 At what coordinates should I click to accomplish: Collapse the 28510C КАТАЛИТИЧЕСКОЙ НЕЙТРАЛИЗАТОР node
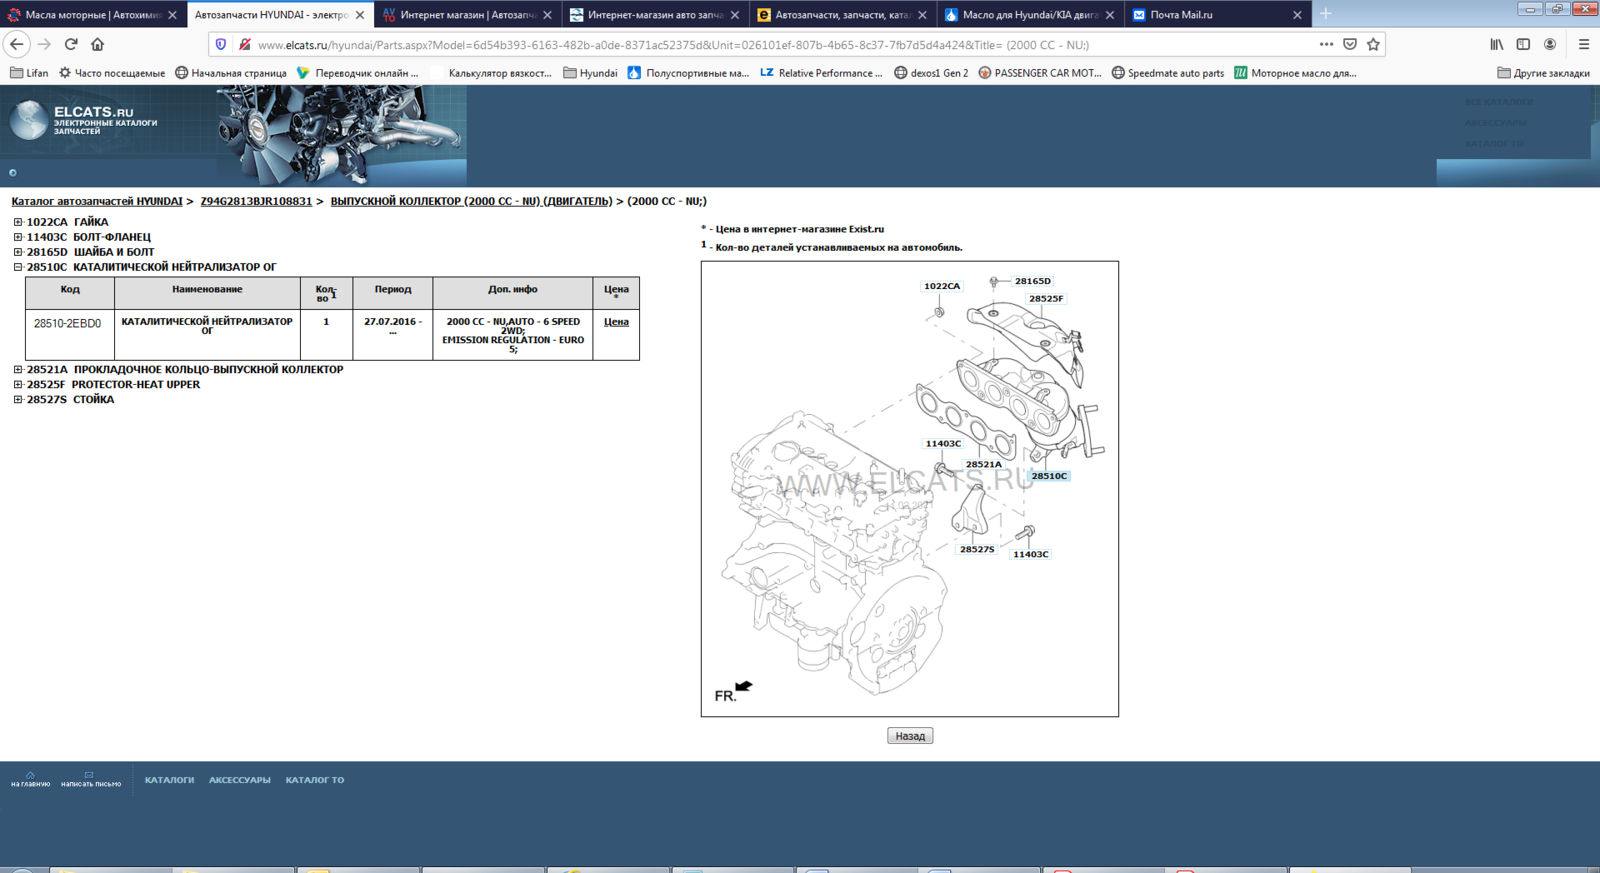(x=18, y=267)
